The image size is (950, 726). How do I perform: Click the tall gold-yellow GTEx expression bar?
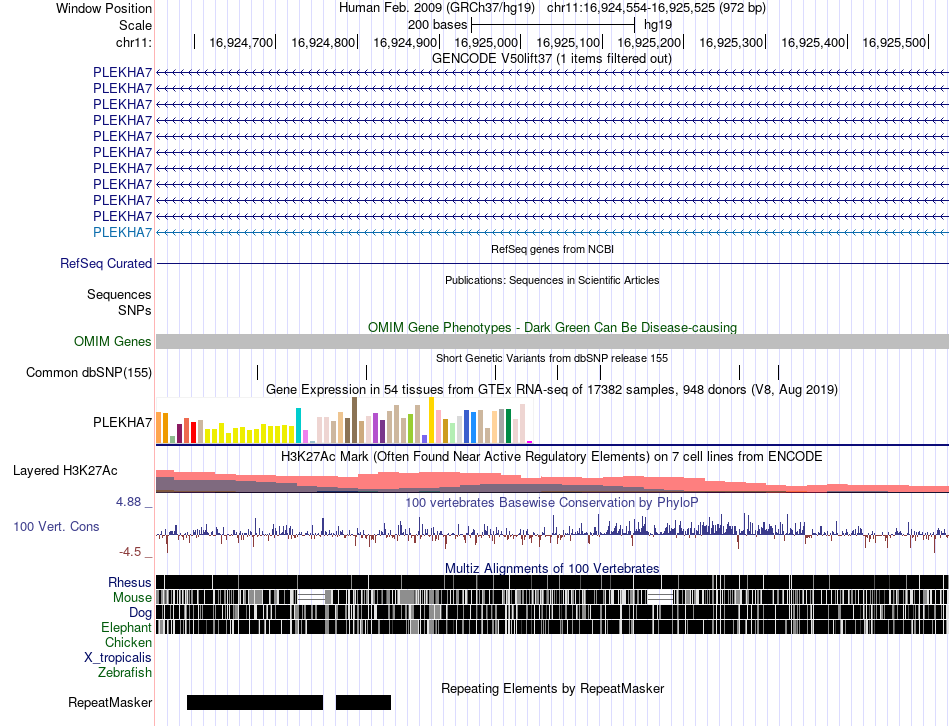(x=431, y=421)
